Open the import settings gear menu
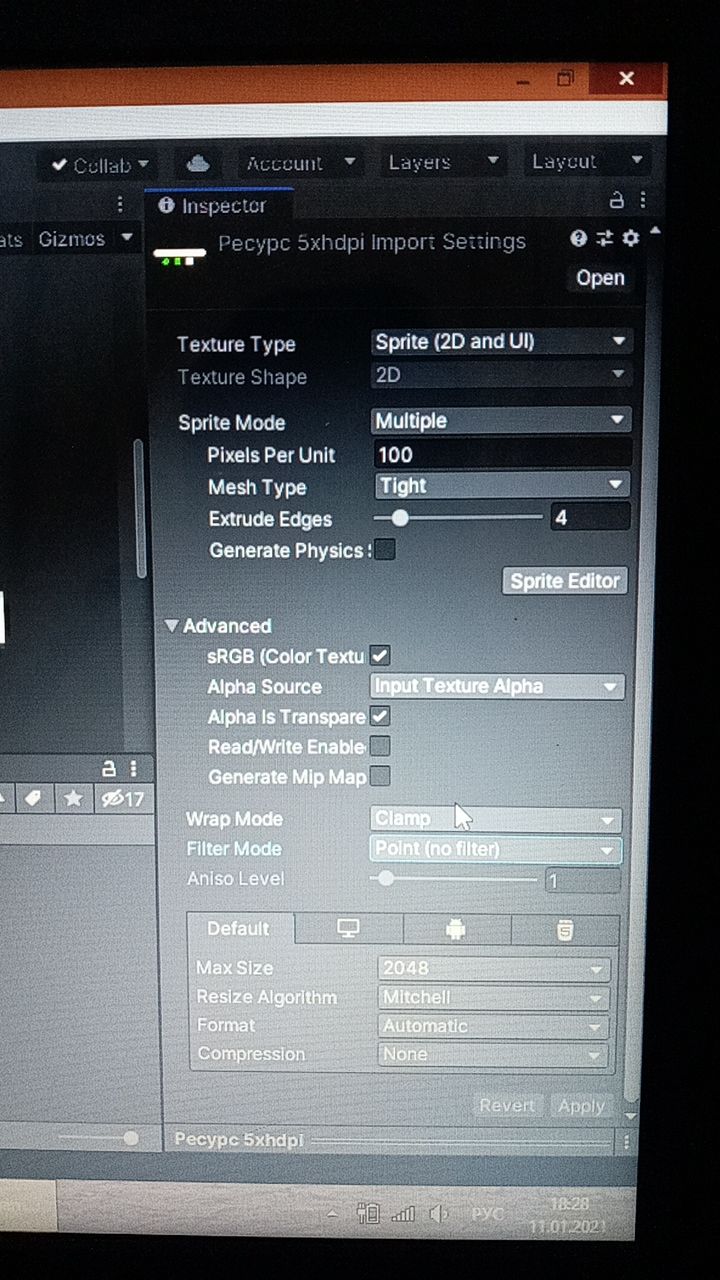This screenshot has width=720, height=1280. coord(630,238)
